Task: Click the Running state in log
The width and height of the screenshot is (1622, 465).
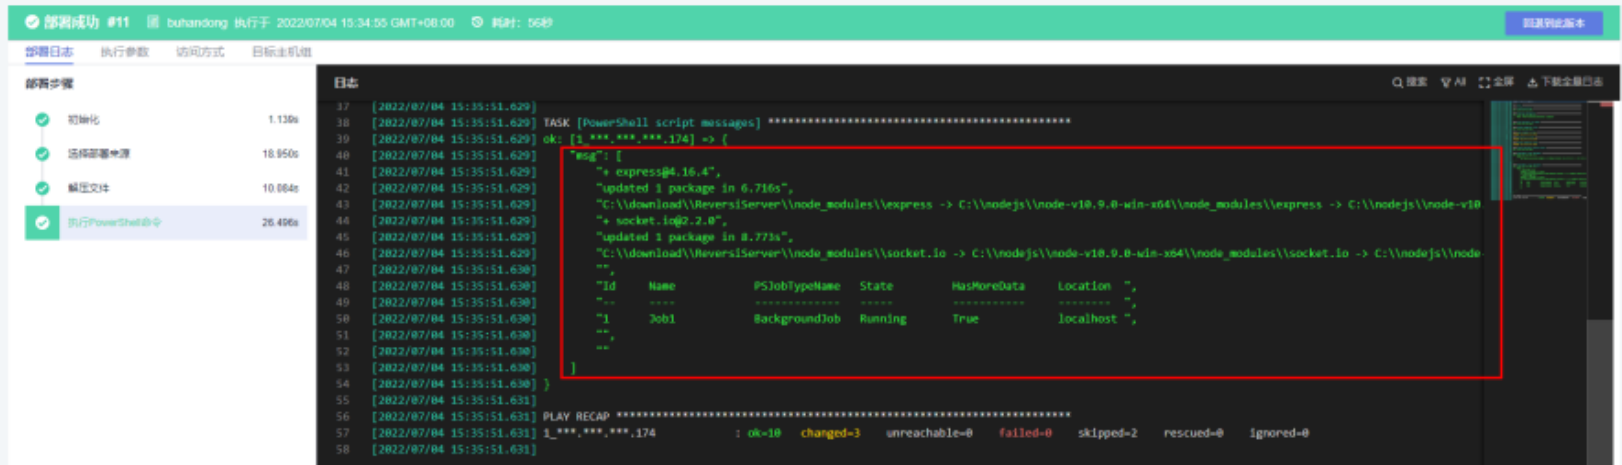Action: coord(883,319)
